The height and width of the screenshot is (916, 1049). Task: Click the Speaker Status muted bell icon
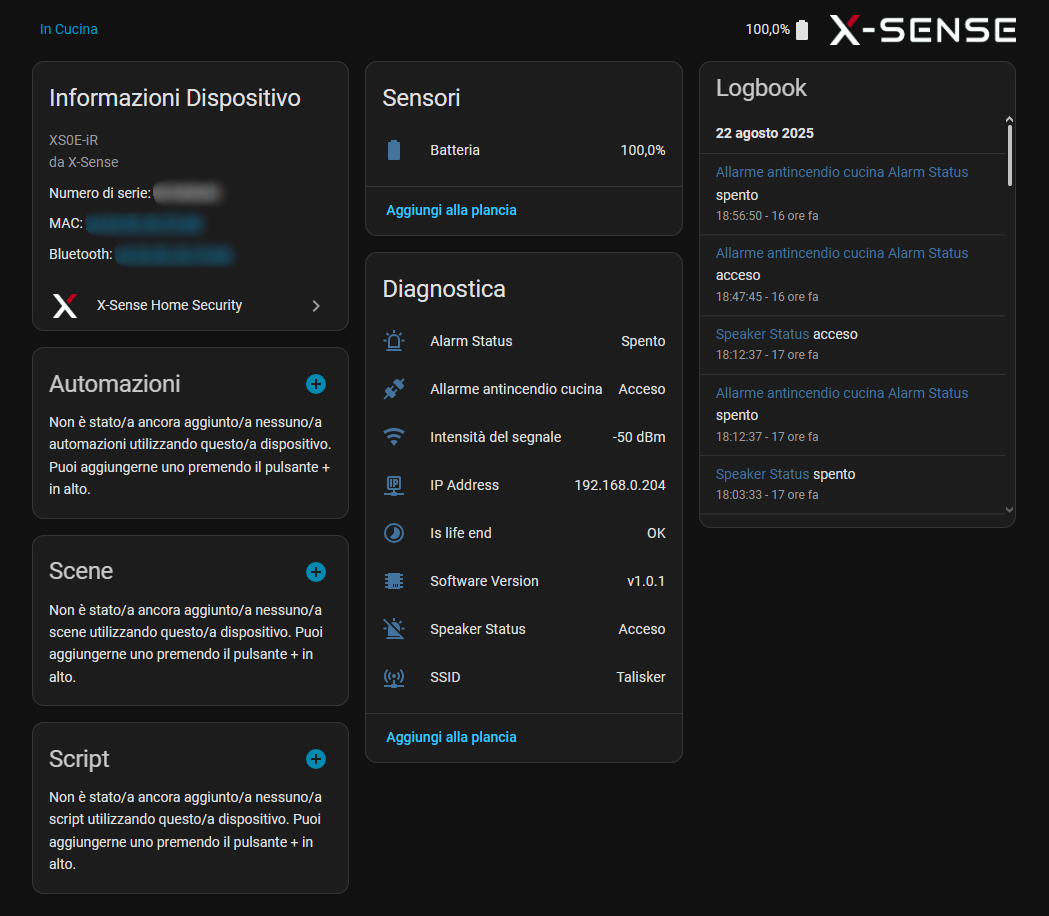pos(394,629)
